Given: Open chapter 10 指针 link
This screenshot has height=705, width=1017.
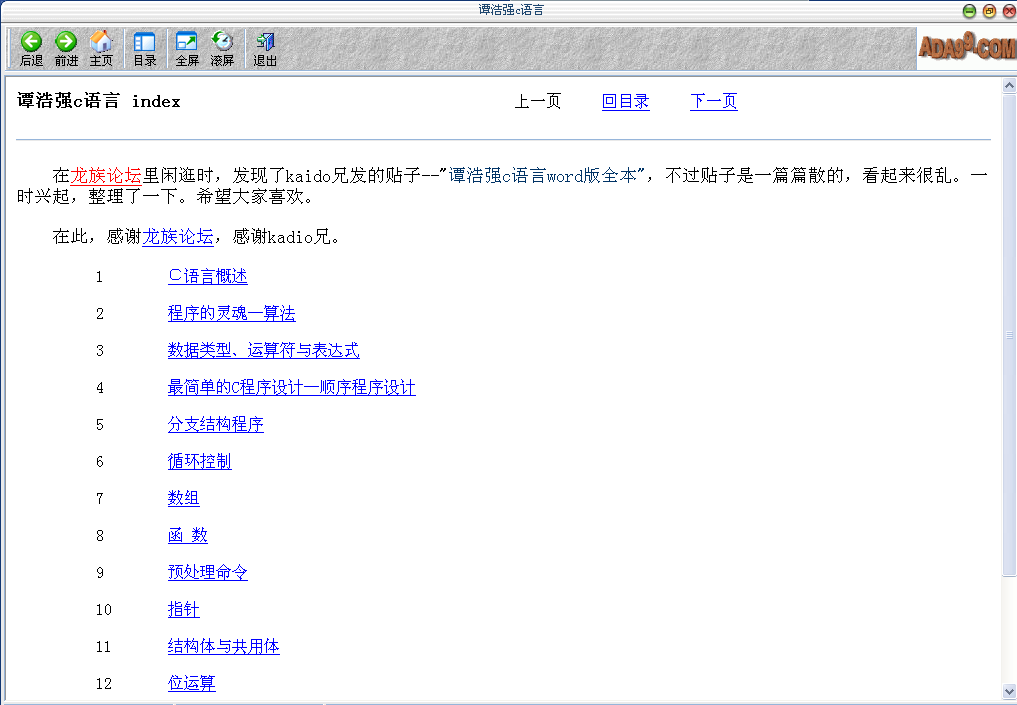Looking at the screenshot, I should 183,609.
